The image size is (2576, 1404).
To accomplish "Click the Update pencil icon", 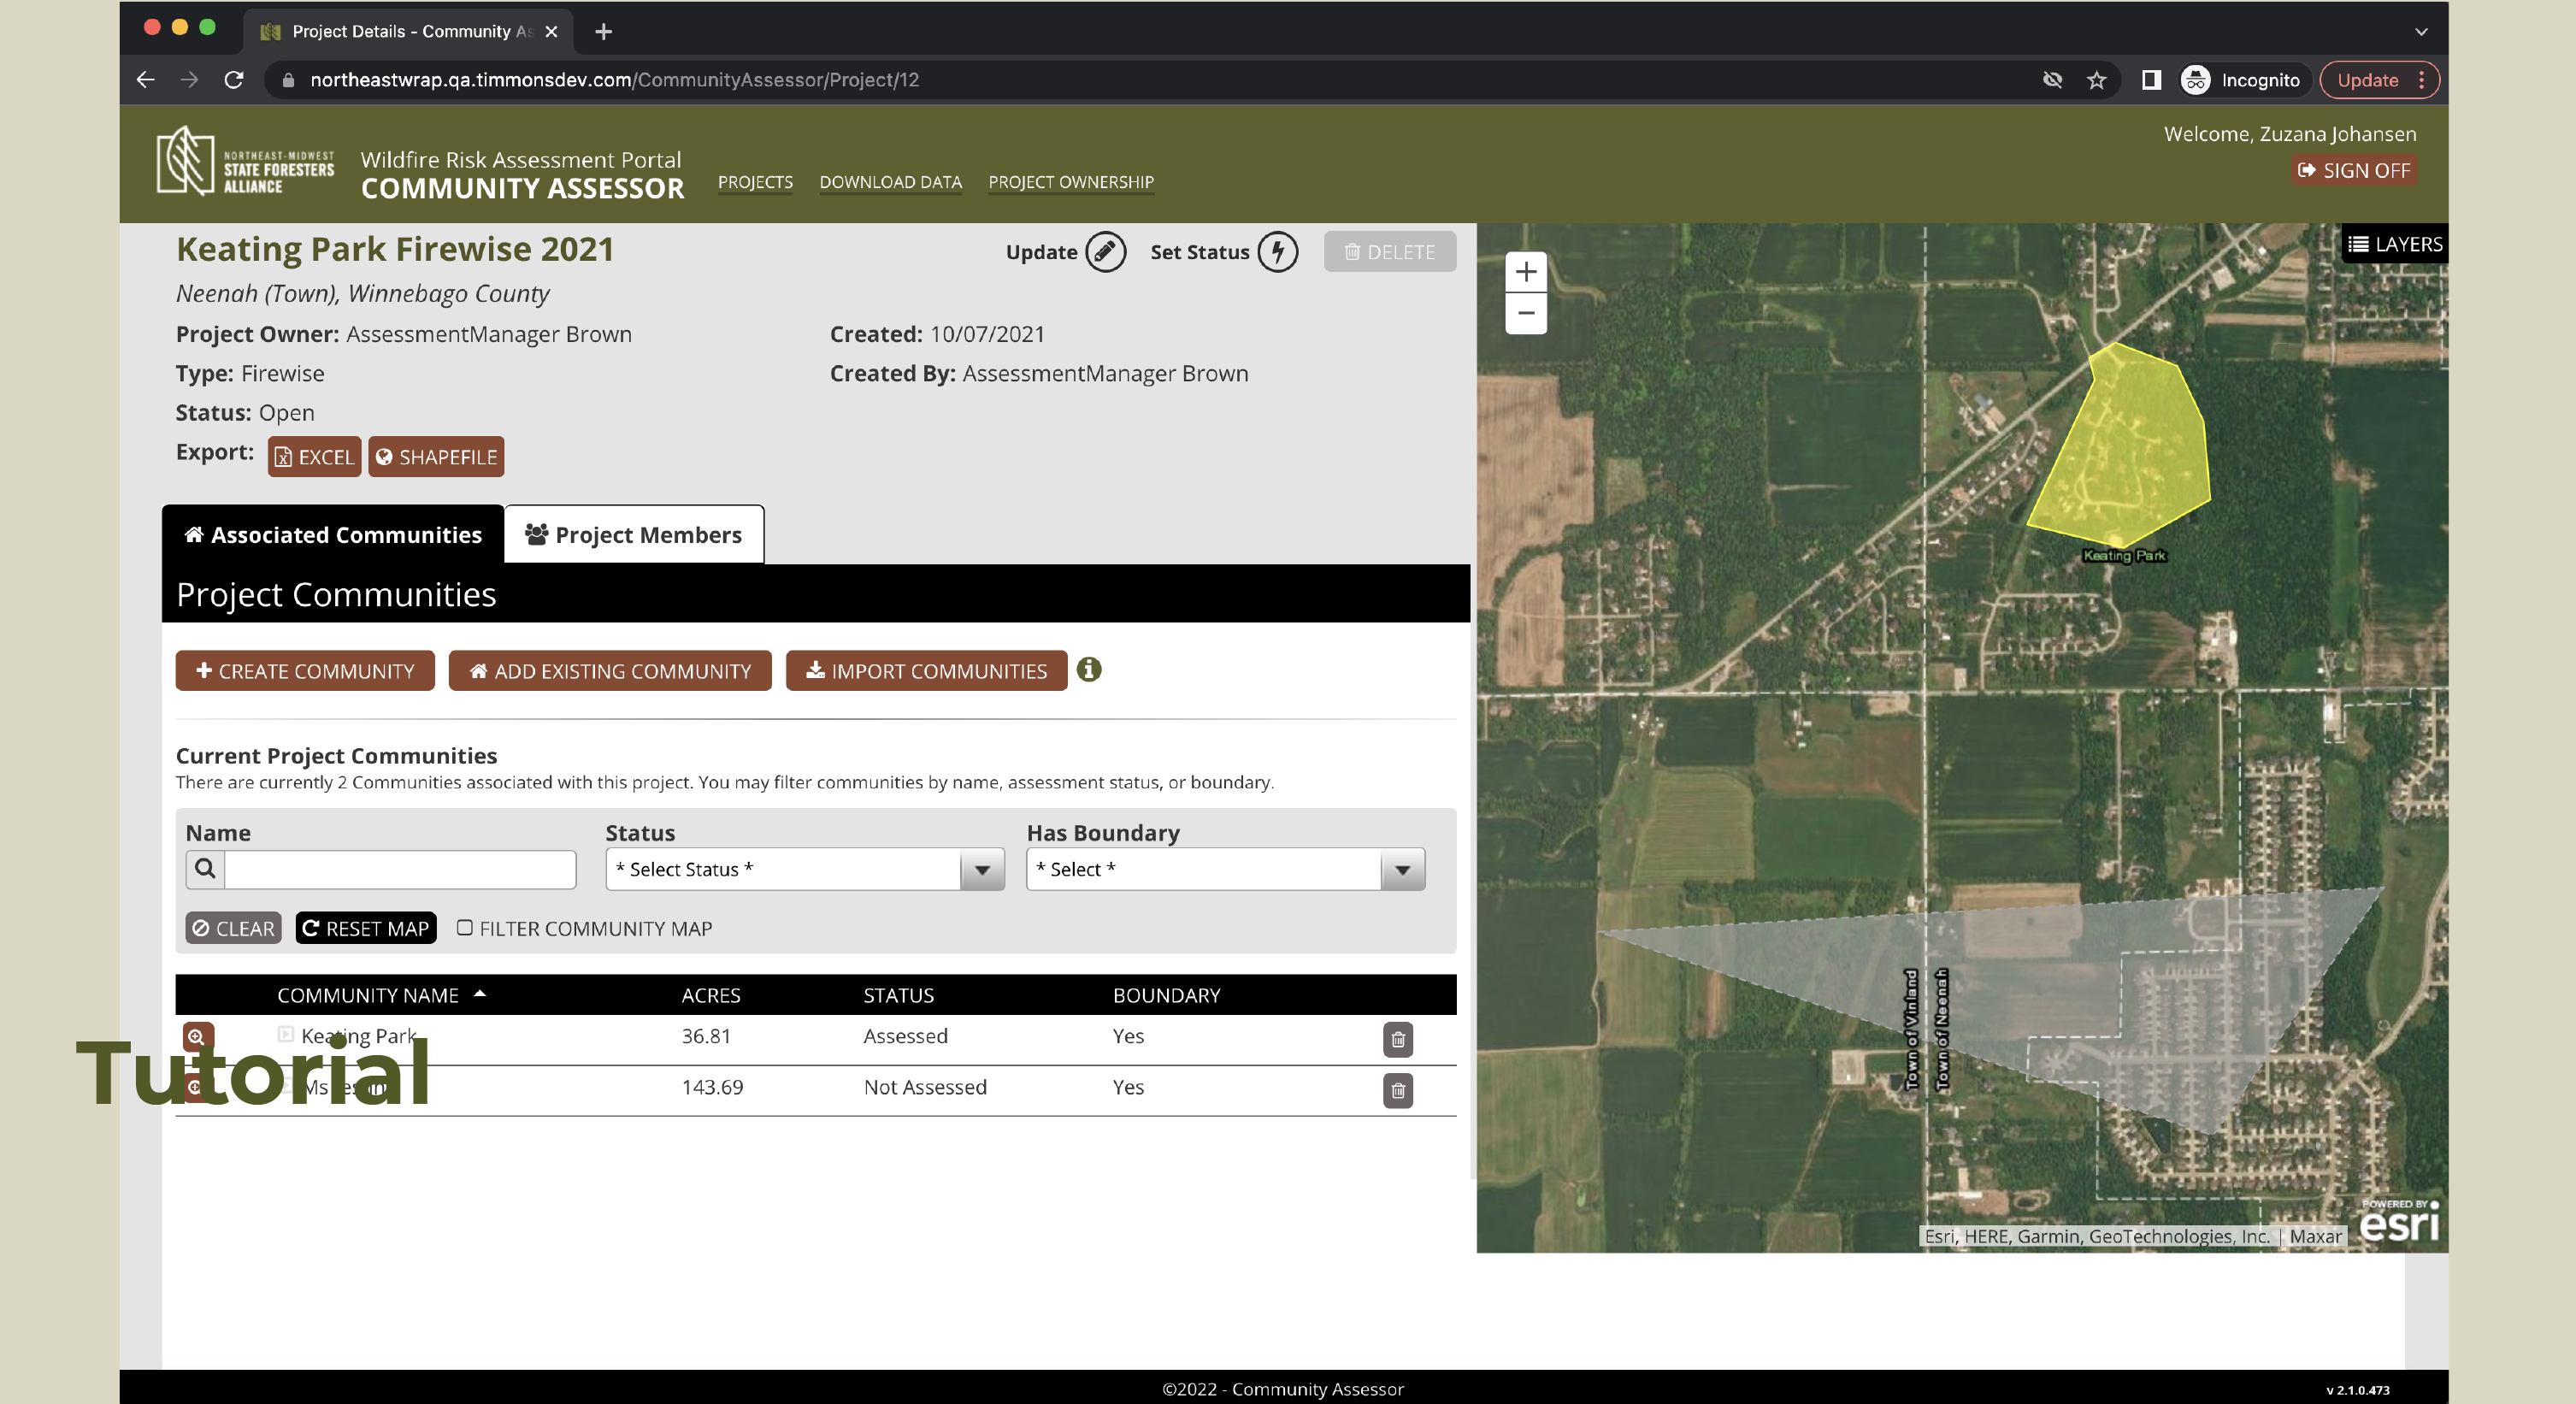I will tap(1105, 252).
